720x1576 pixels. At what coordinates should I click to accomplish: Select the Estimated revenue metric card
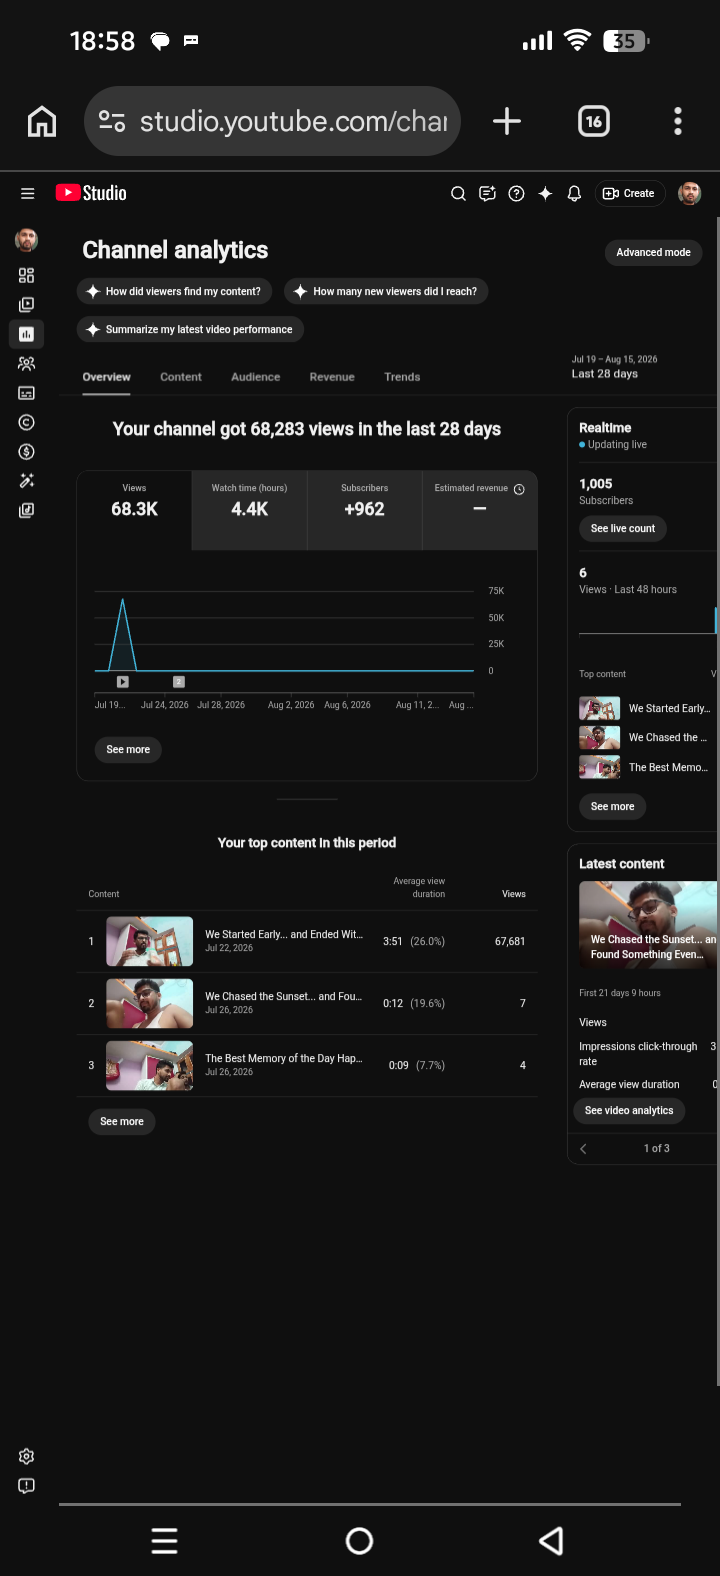point(480,510)
